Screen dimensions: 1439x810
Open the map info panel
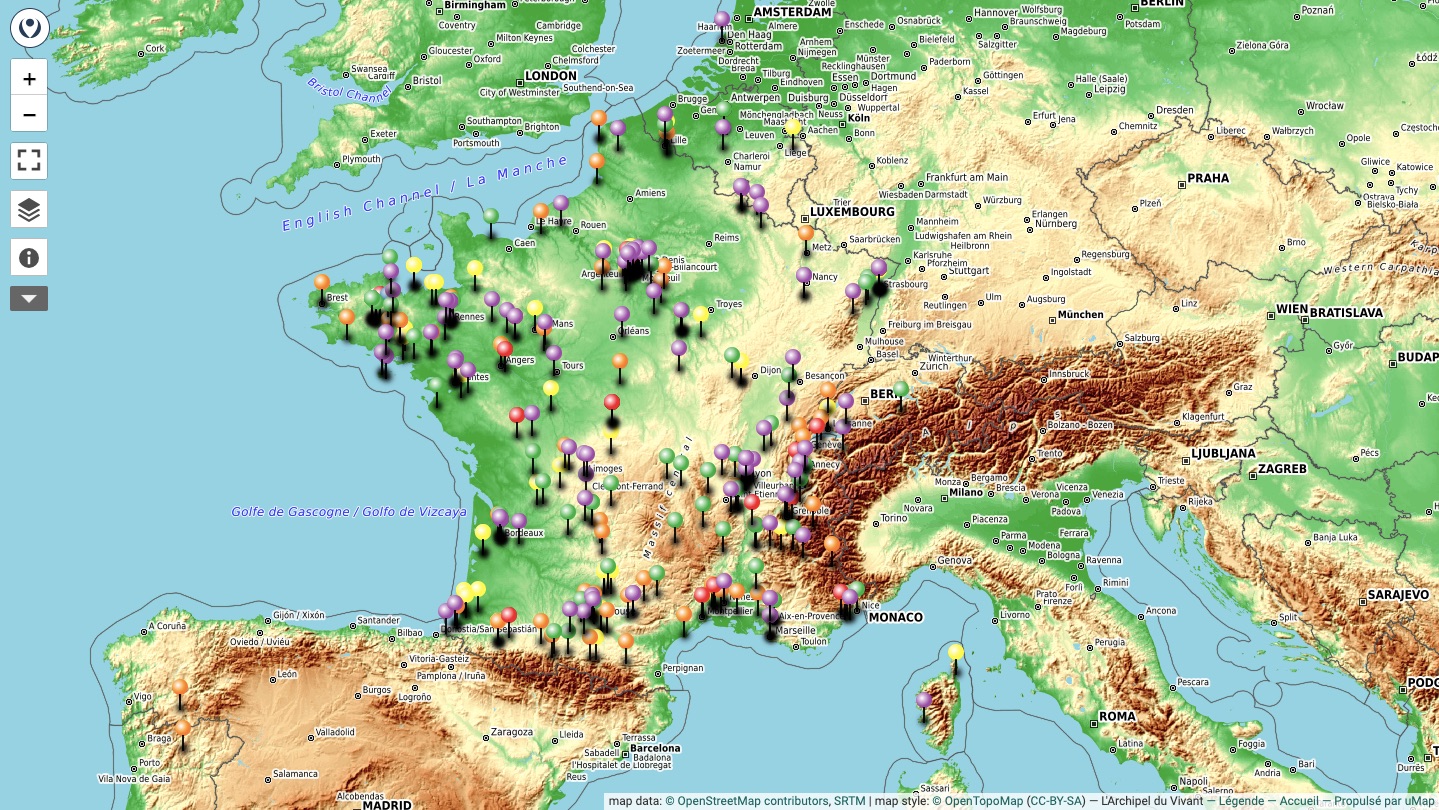pyautogui.click(x=29, y=258)
